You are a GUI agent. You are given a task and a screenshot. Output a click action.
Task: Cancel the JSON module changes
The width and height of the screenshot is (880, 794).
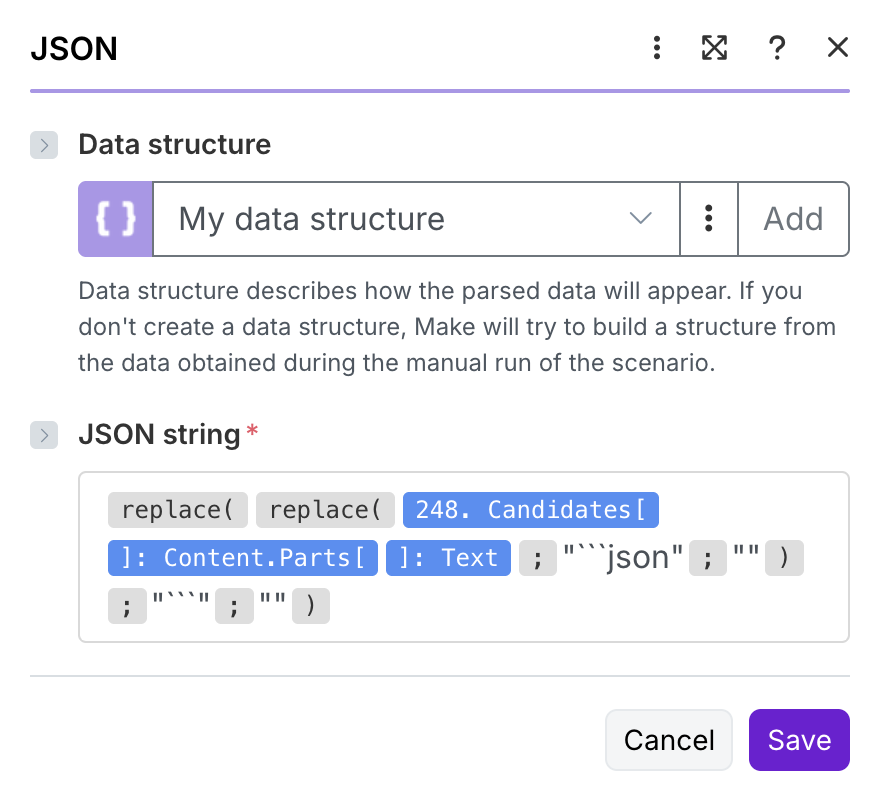pos(669,740)
